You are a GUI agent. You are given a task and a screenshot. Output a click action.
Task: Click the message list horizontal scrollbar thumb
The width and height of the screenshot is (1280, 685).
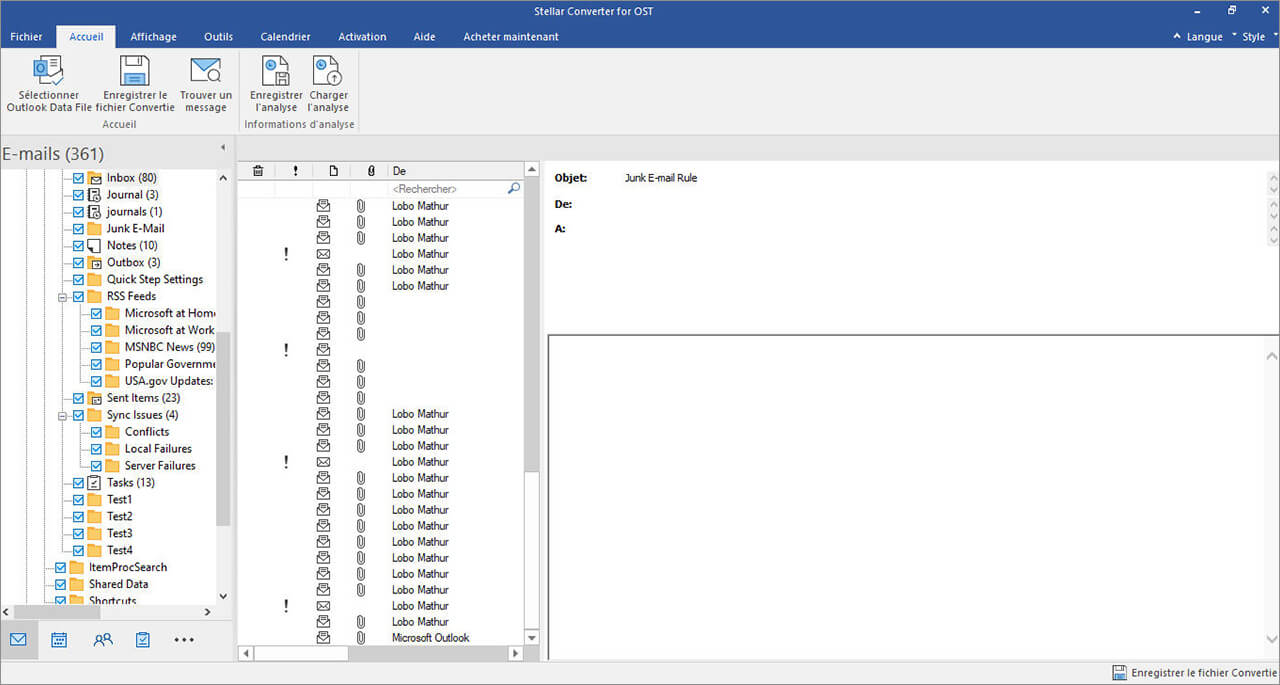click(x=299, y=653)
